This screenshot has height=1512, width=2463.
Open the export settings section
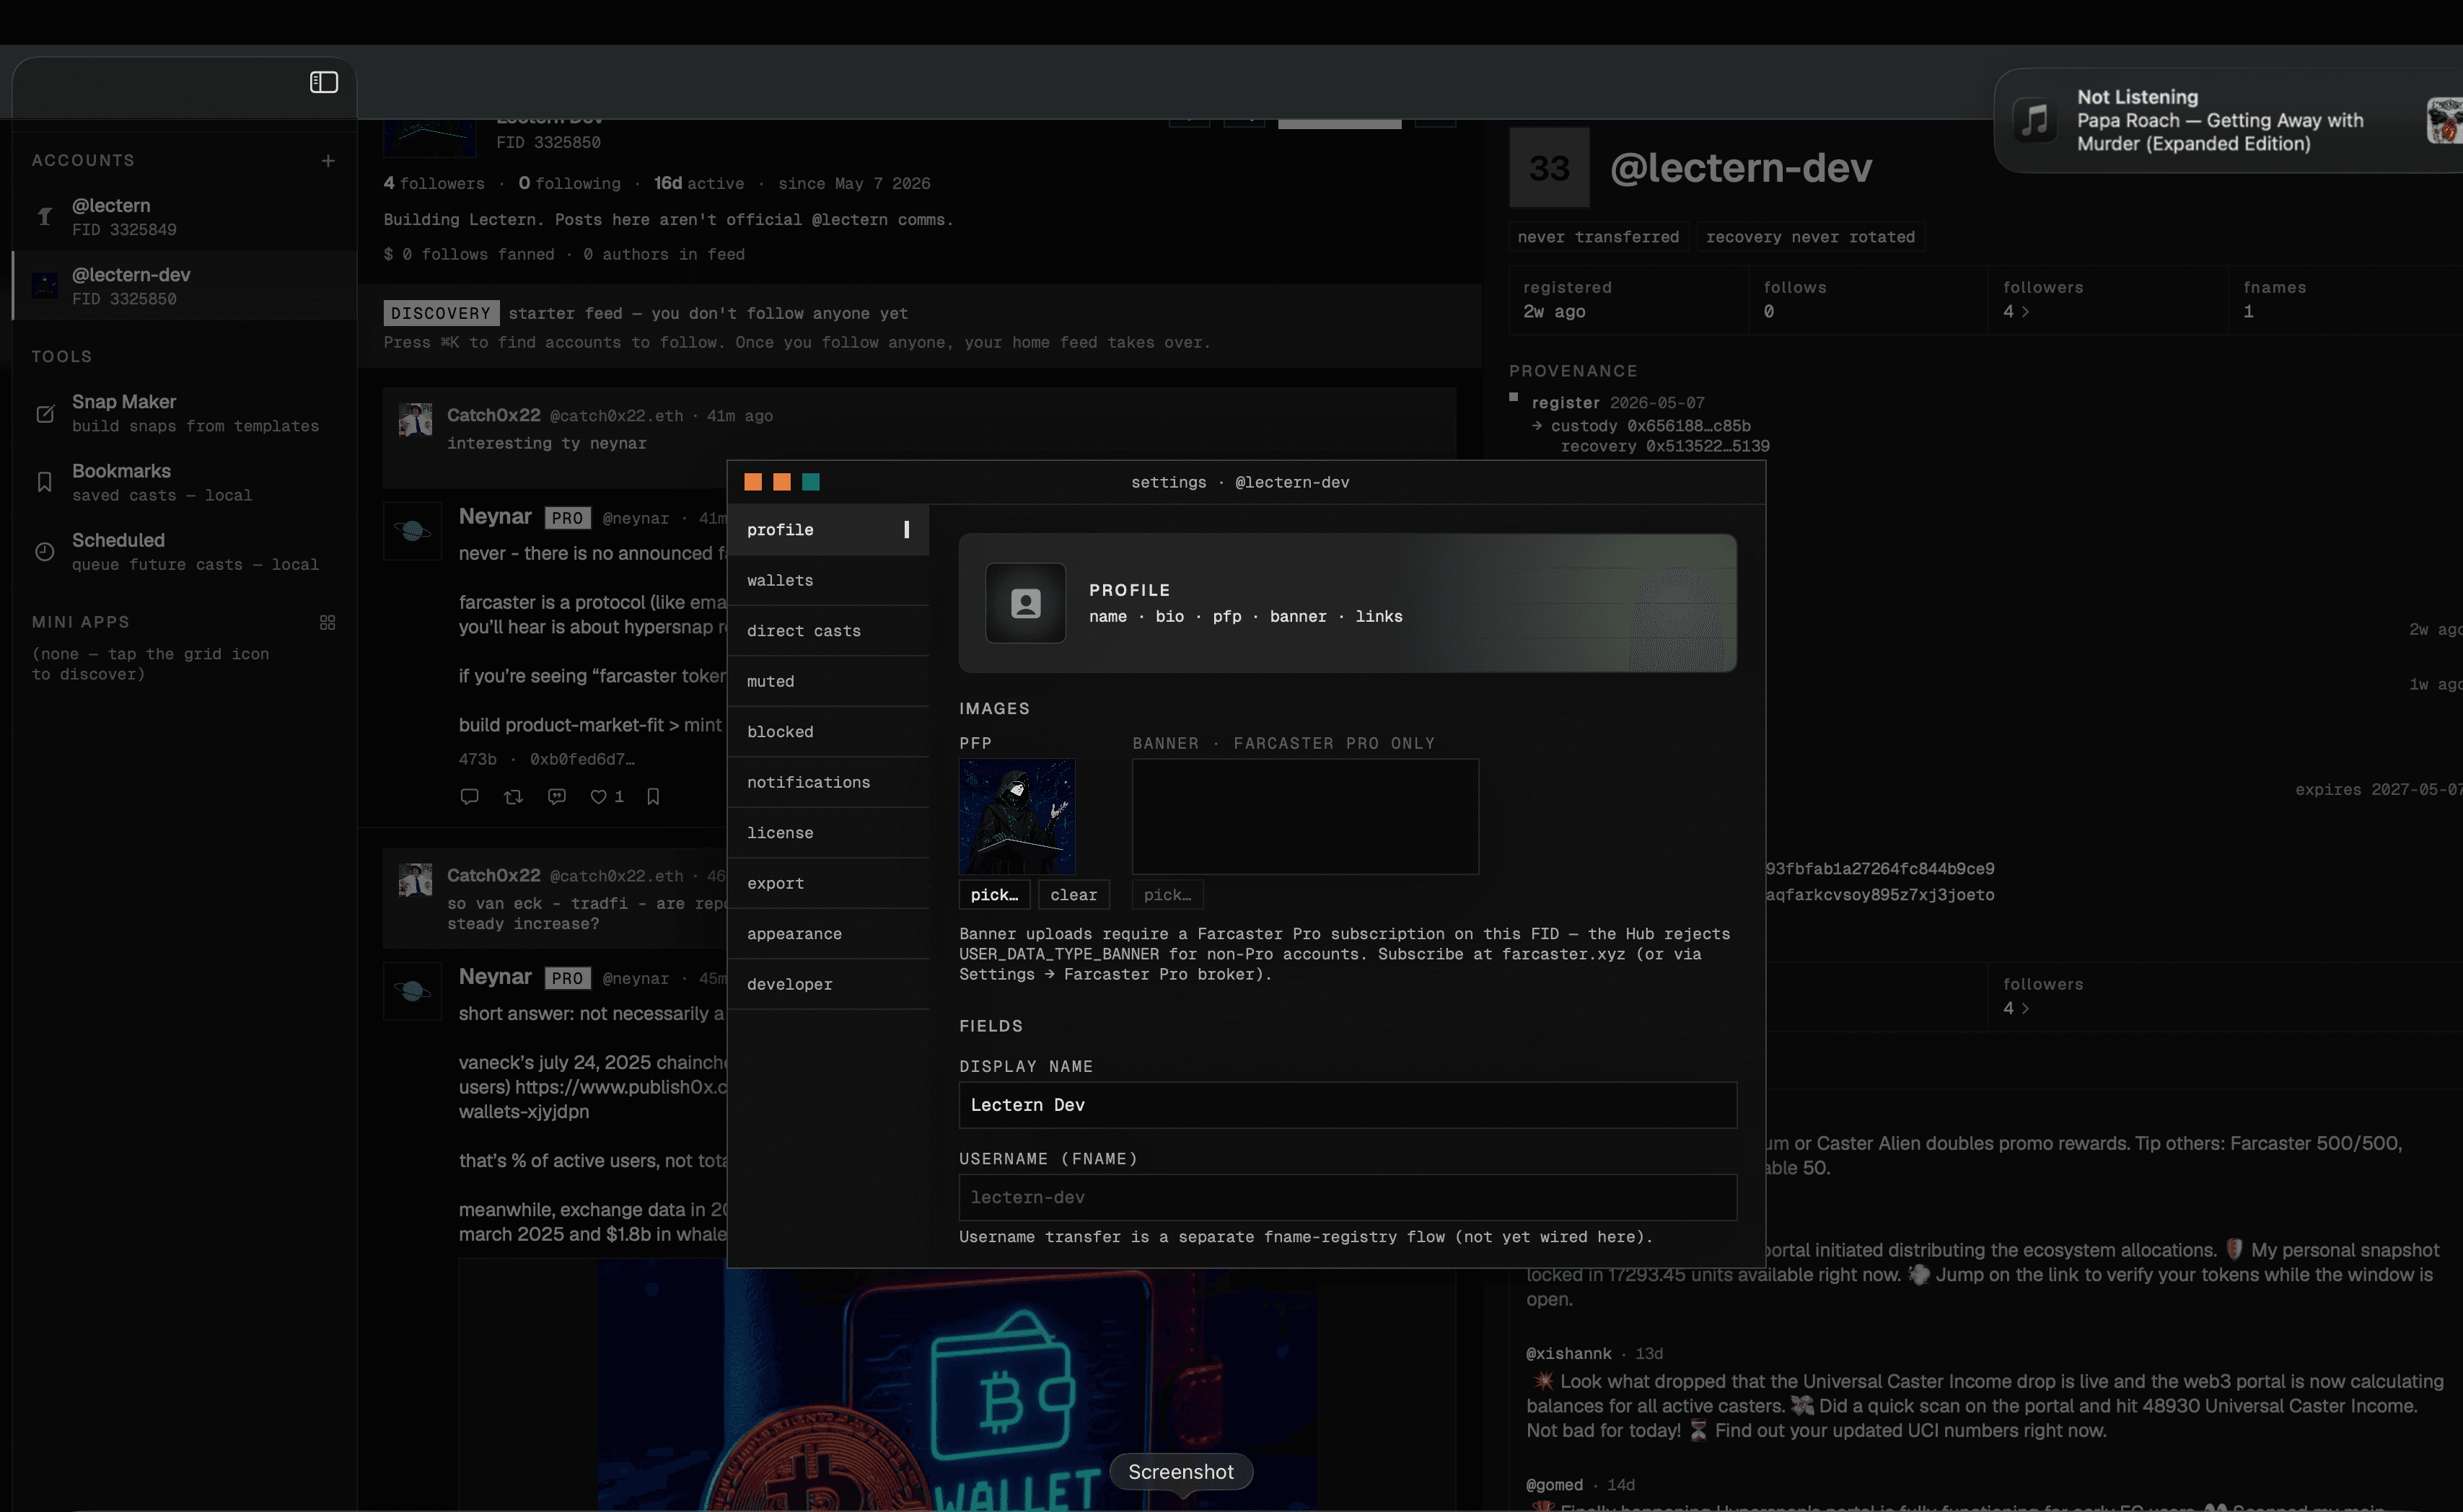[x=828, y=883]
